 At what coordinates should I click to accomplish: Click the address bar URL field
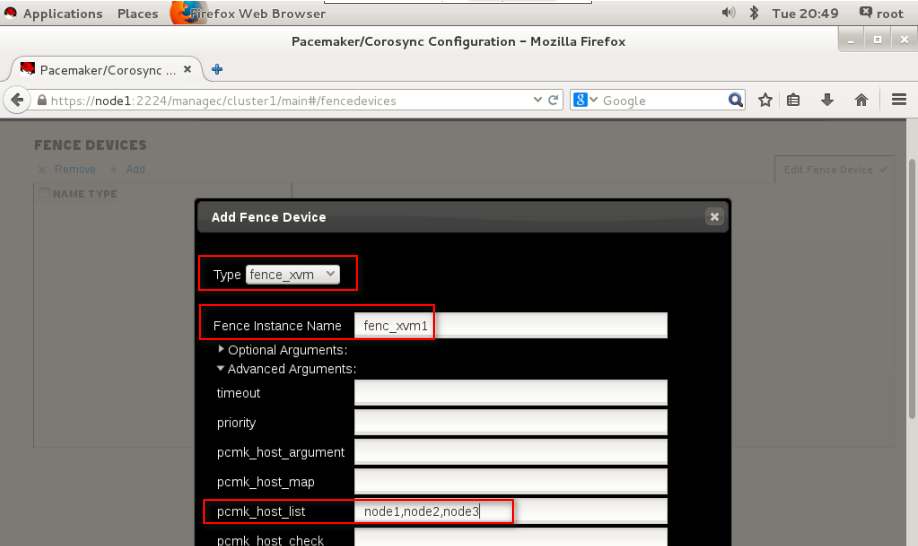coord(287,100)
